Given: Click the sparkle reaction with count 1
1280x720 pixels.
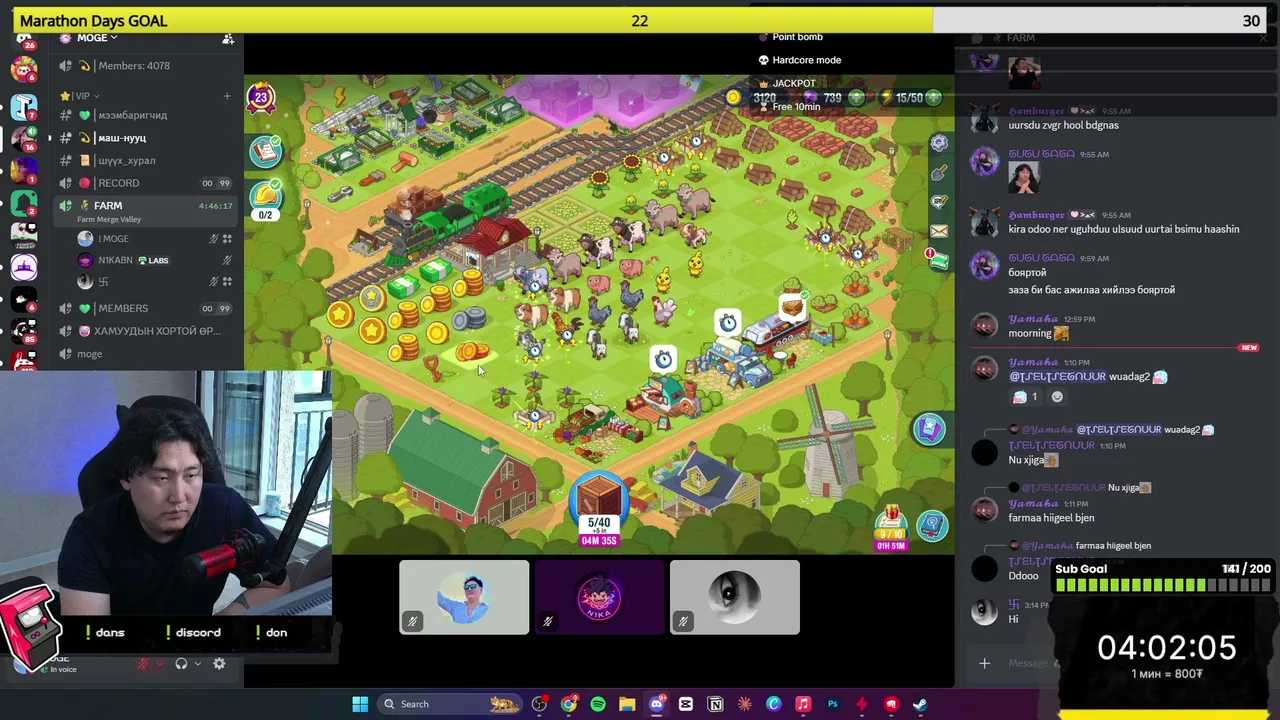Looking at the screenshot, I should point(1027,397).
